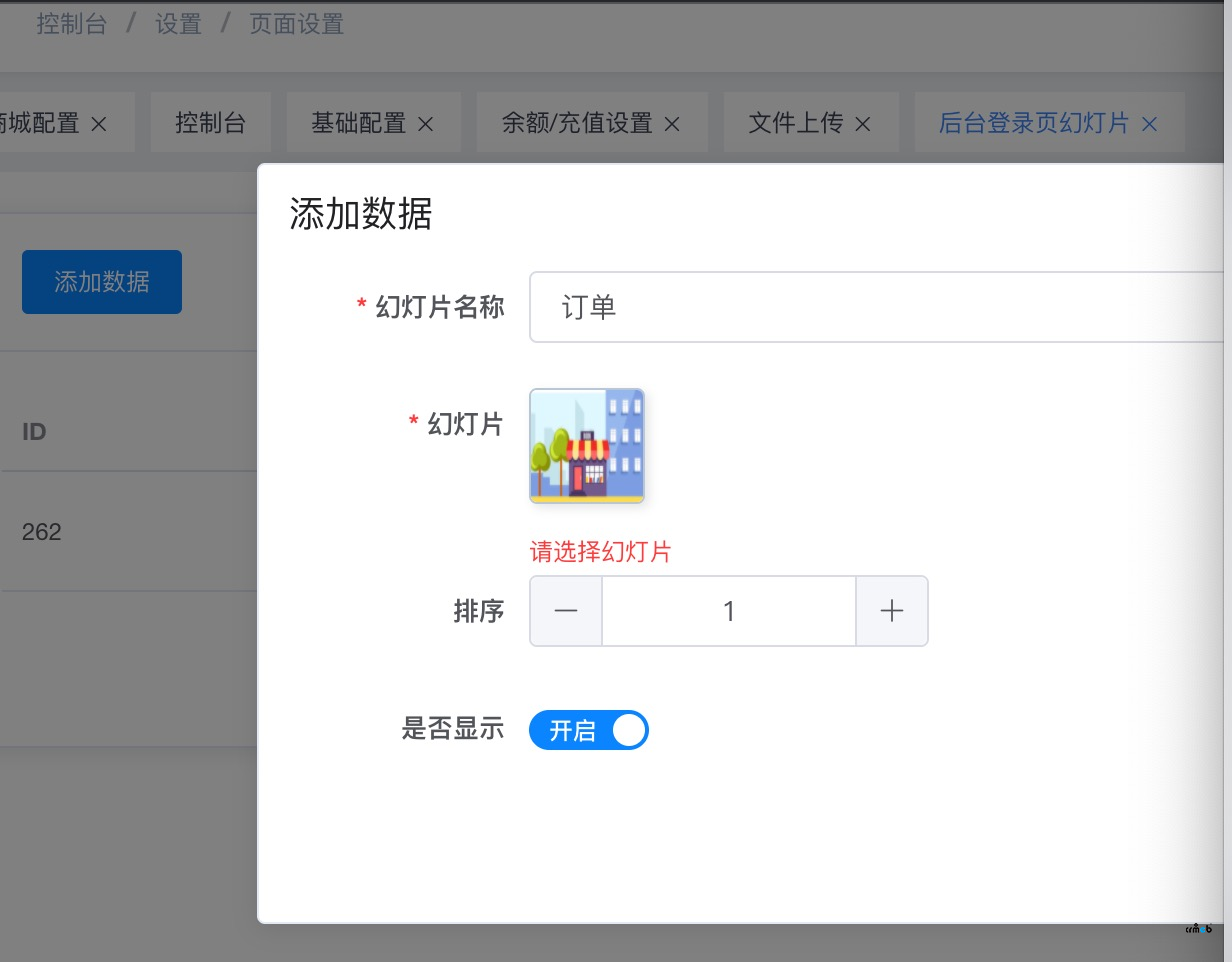Close the 文件上传 tab
Image resolution: width=1232 pixels, height=962 pixels.
pyautogui.click(x=863, y=124)
